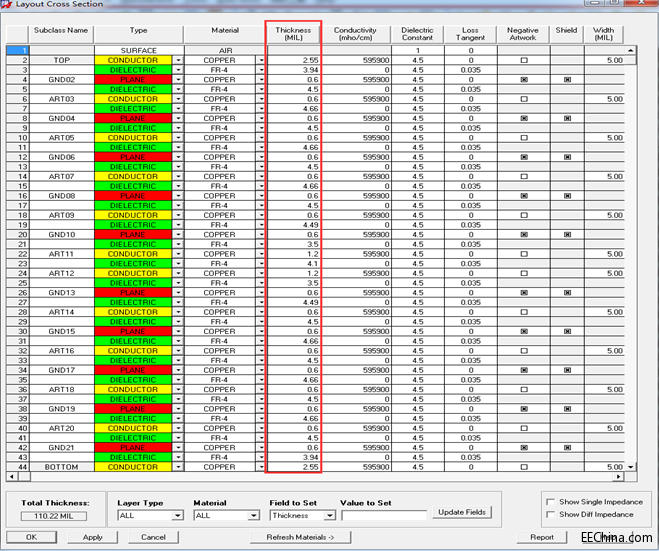Click the ART11 subclass name cell
The width and height of the screenshot is (659, 551).
(x=62, y=254)
